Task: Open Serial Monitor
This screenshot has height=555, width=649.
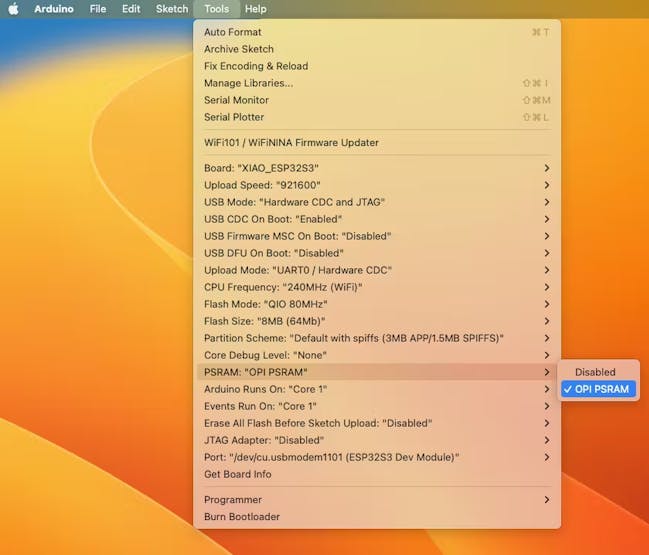Action: click(236, 100)
